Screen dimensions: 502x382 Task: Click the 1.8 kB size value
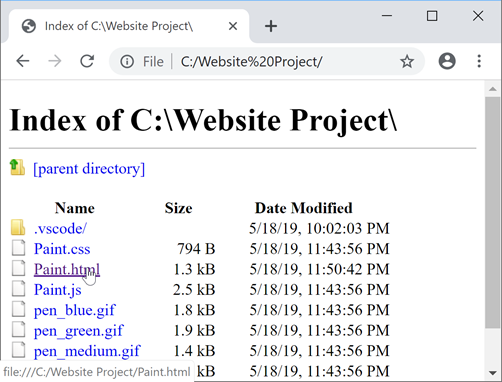coord(194,310)
